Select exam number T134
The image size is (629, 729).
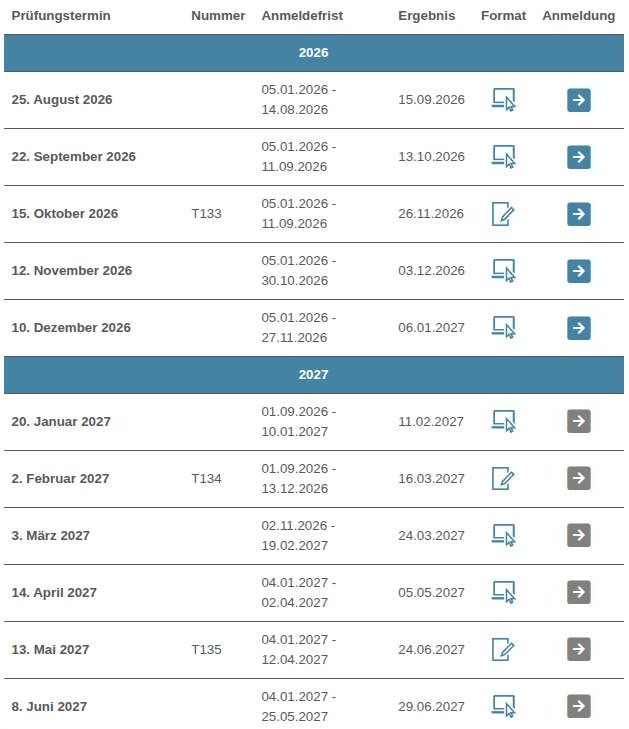206,478
